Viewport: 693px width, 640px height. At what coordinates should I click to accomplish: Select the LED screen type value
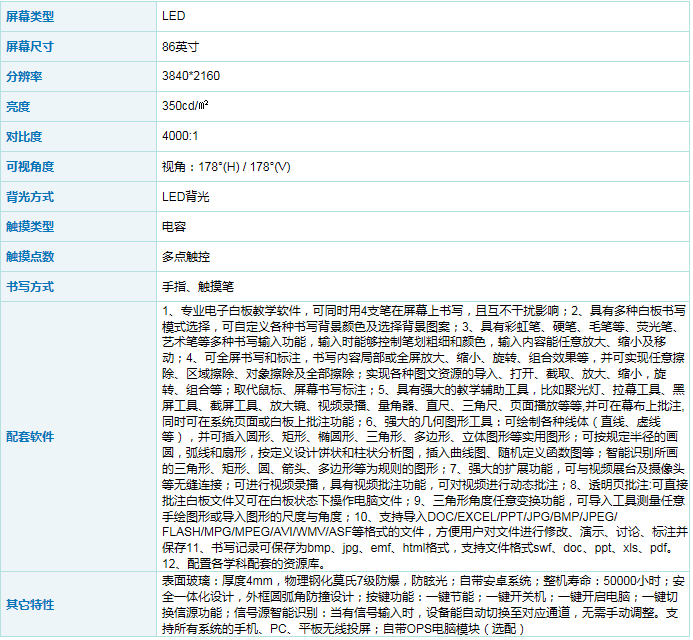point(174,16)
